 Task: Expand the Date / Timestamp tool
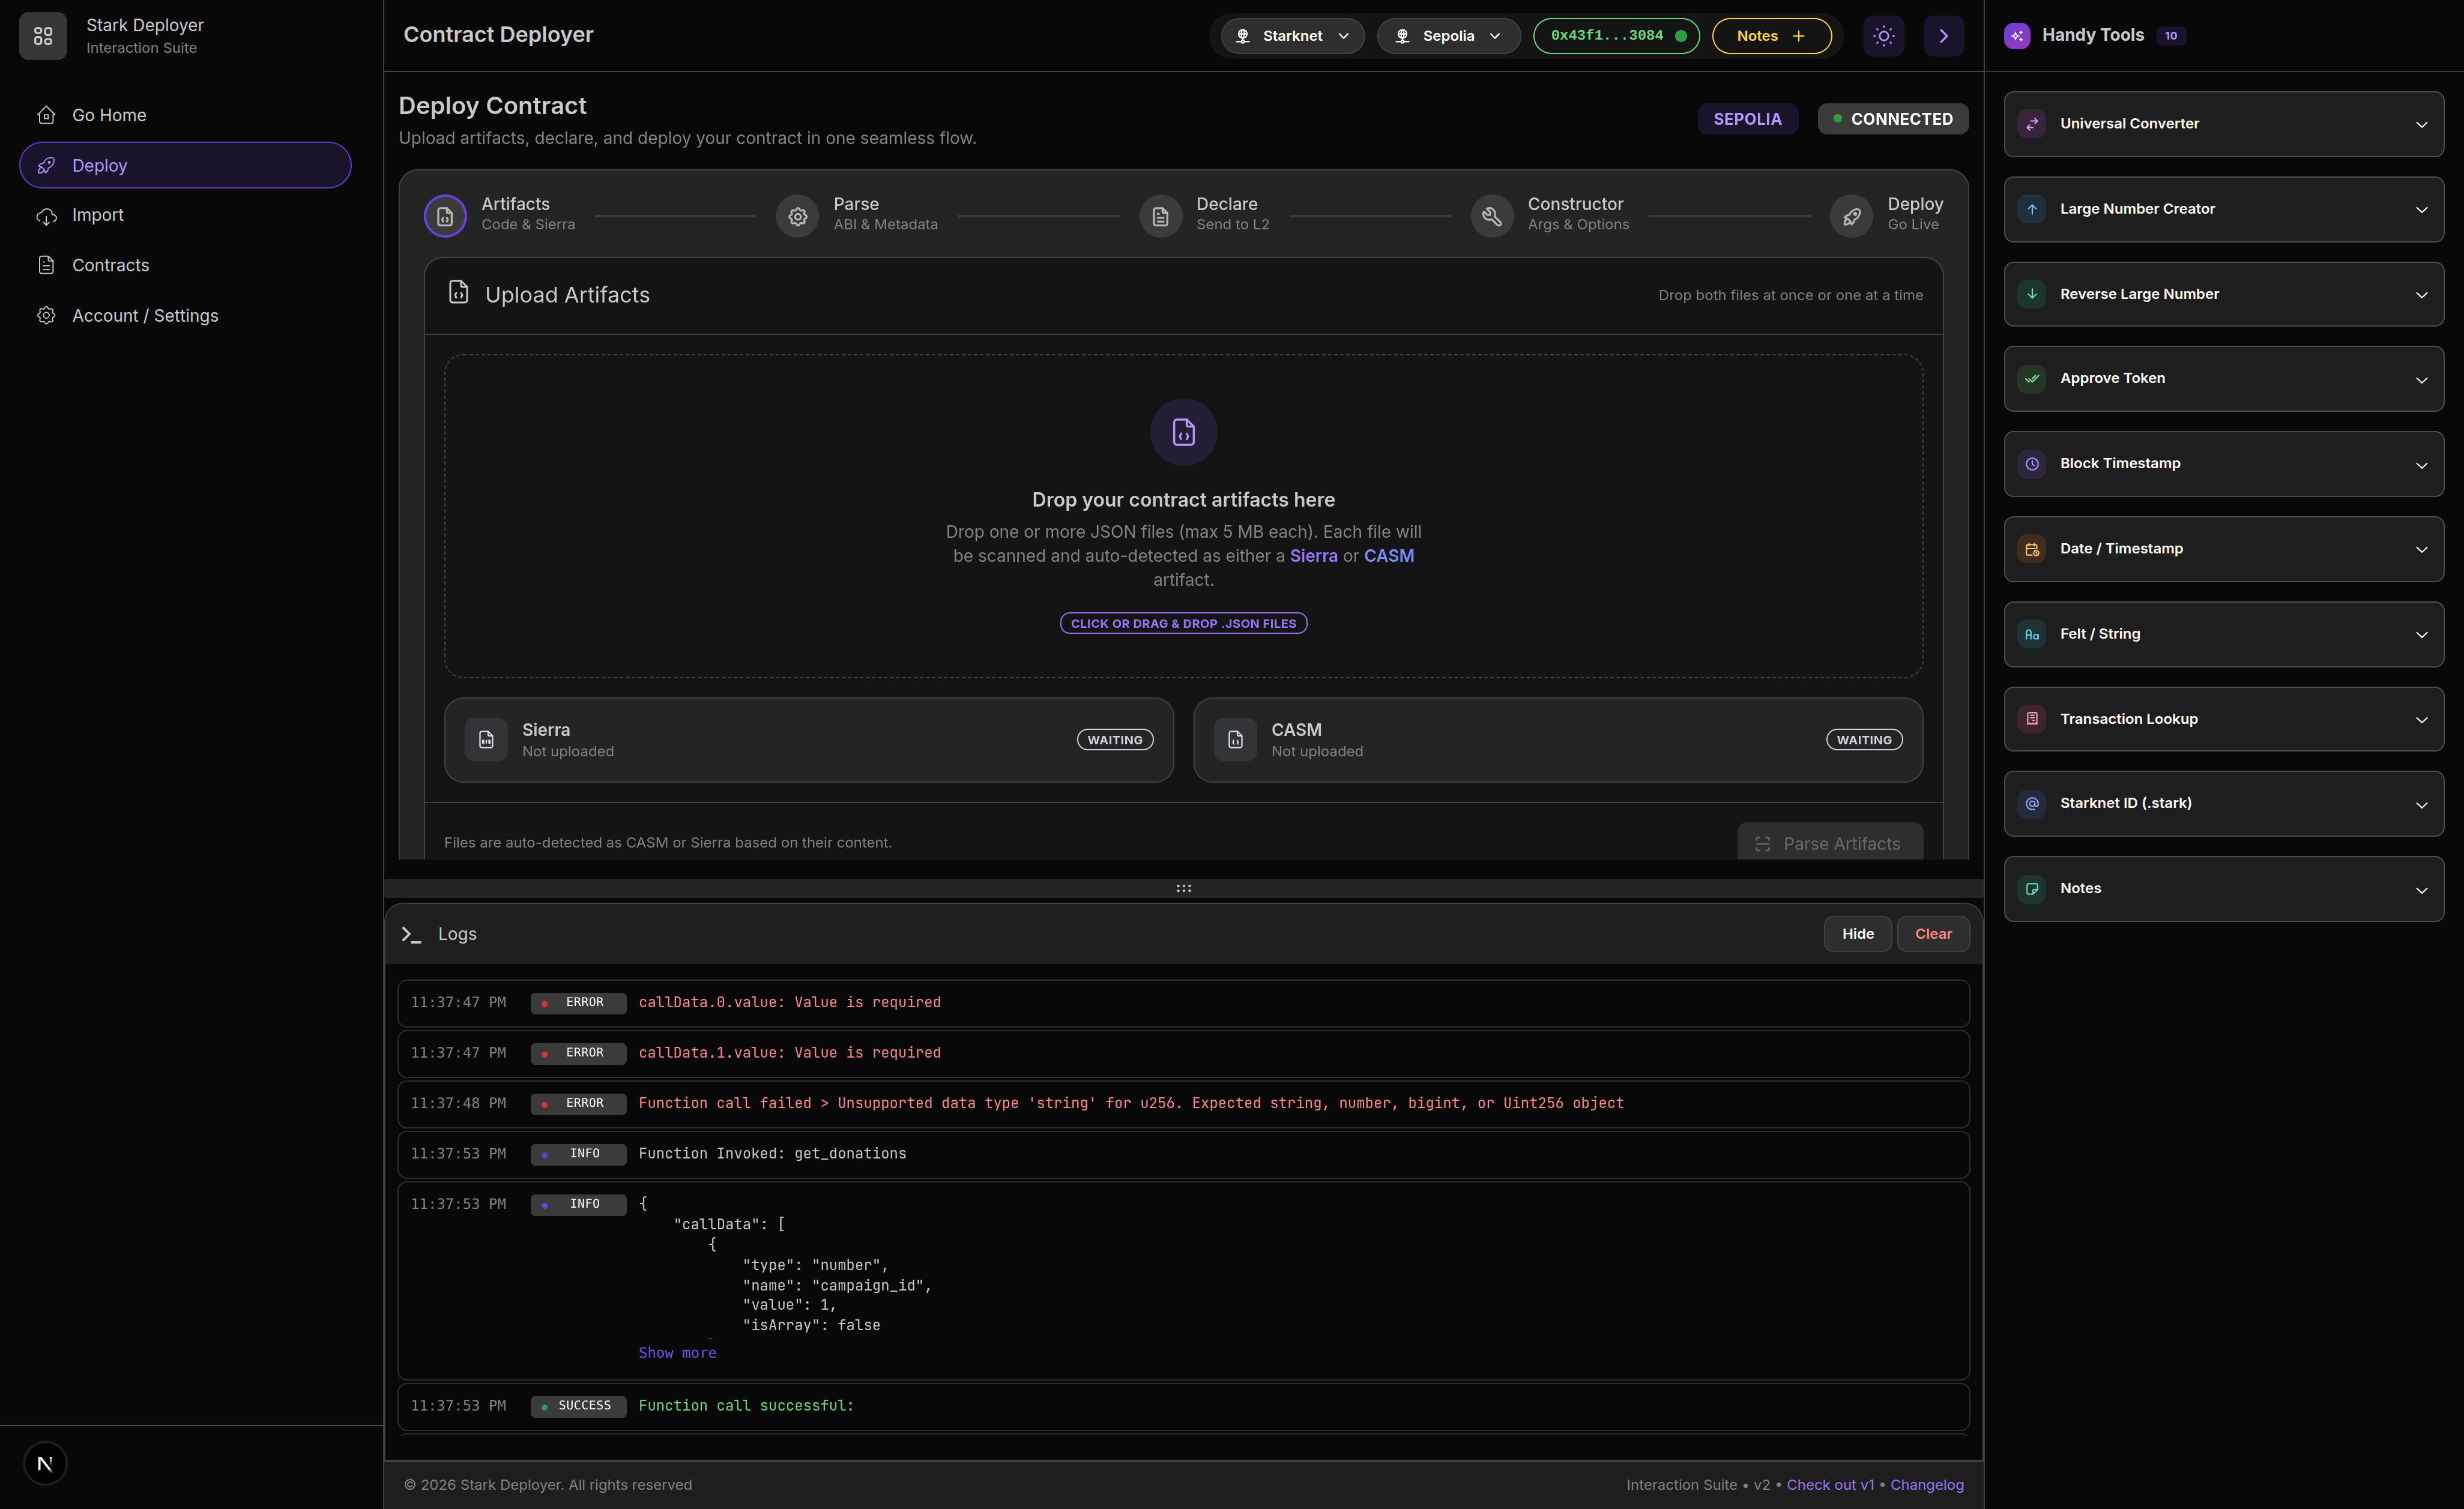(2224, 549)
